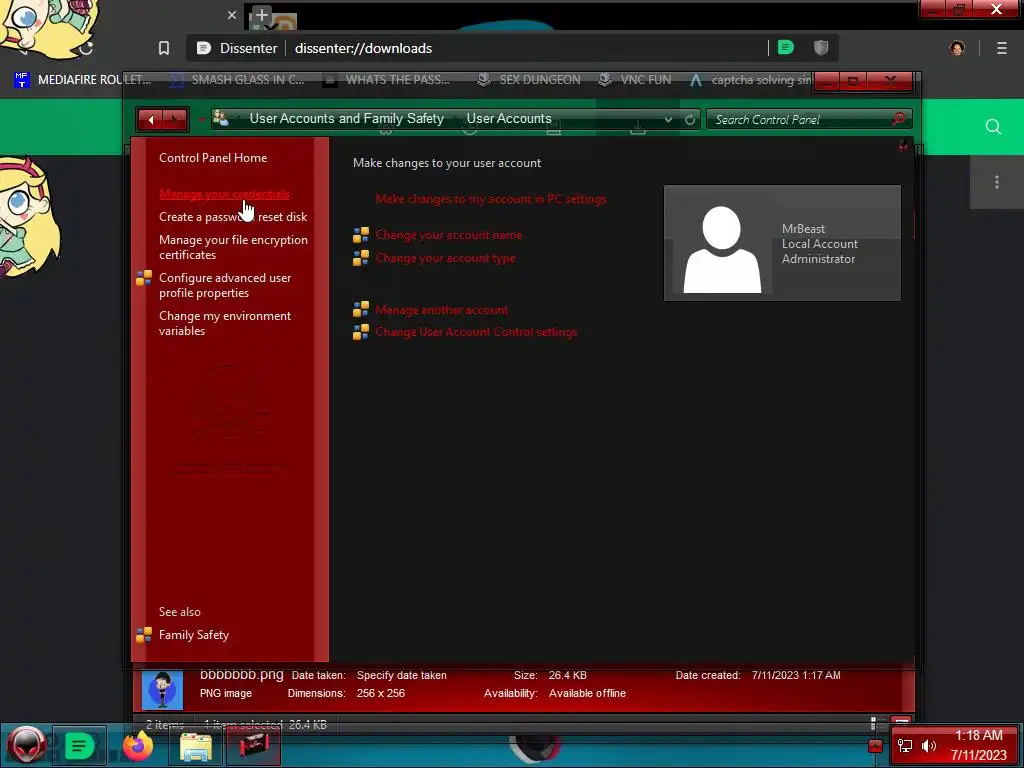Open Control Panel Home
Image resolution: width=1024 pixels, height=768 pixels.
tap(213, 158)
